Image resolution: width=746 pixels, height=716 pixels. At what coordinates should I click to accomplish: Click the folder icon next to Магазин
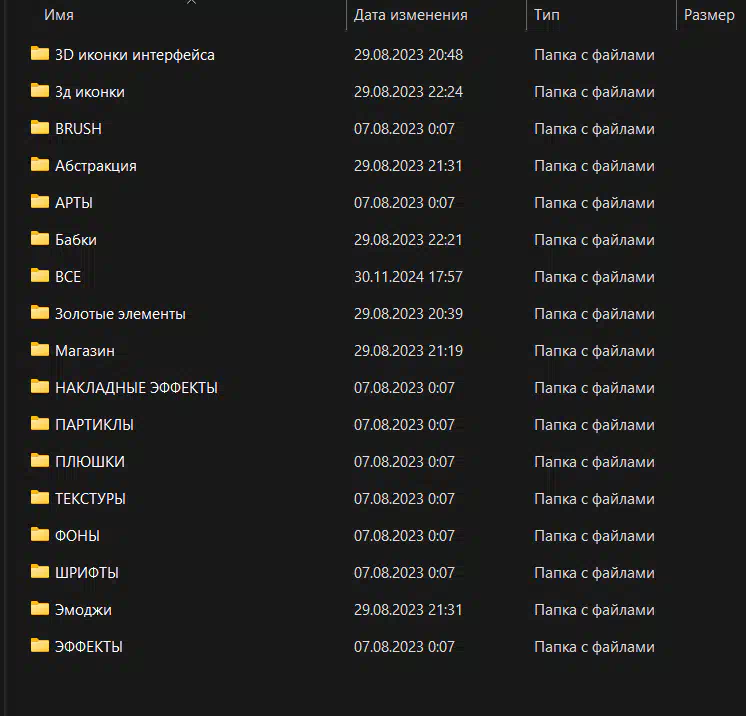[x=40, y=350]
